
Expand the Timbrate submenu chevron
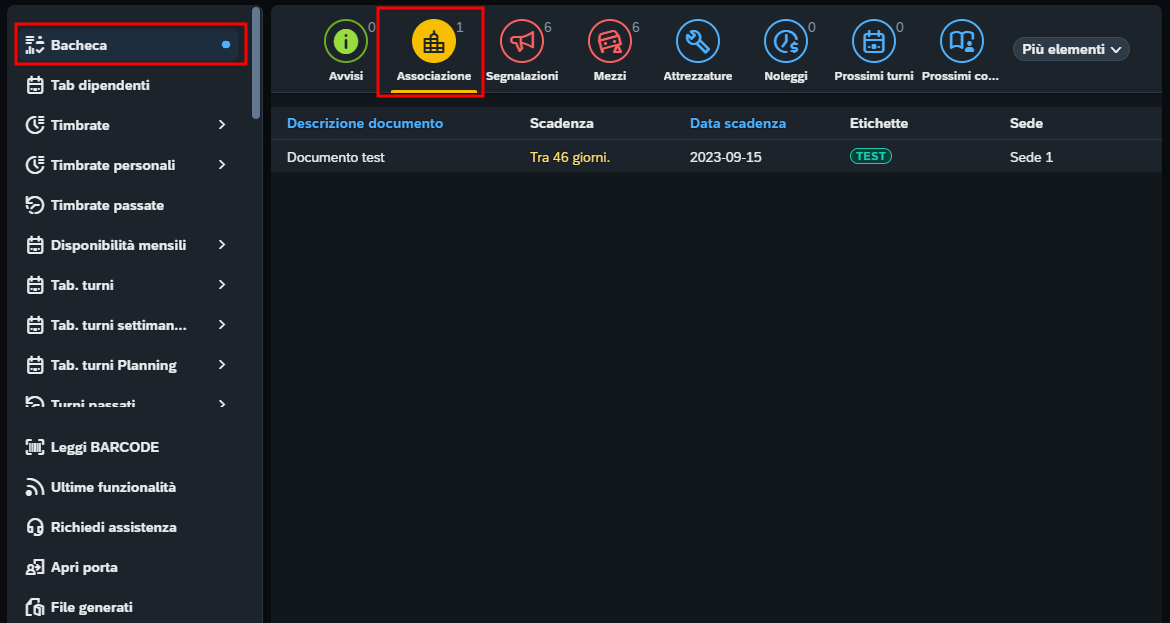222,125
